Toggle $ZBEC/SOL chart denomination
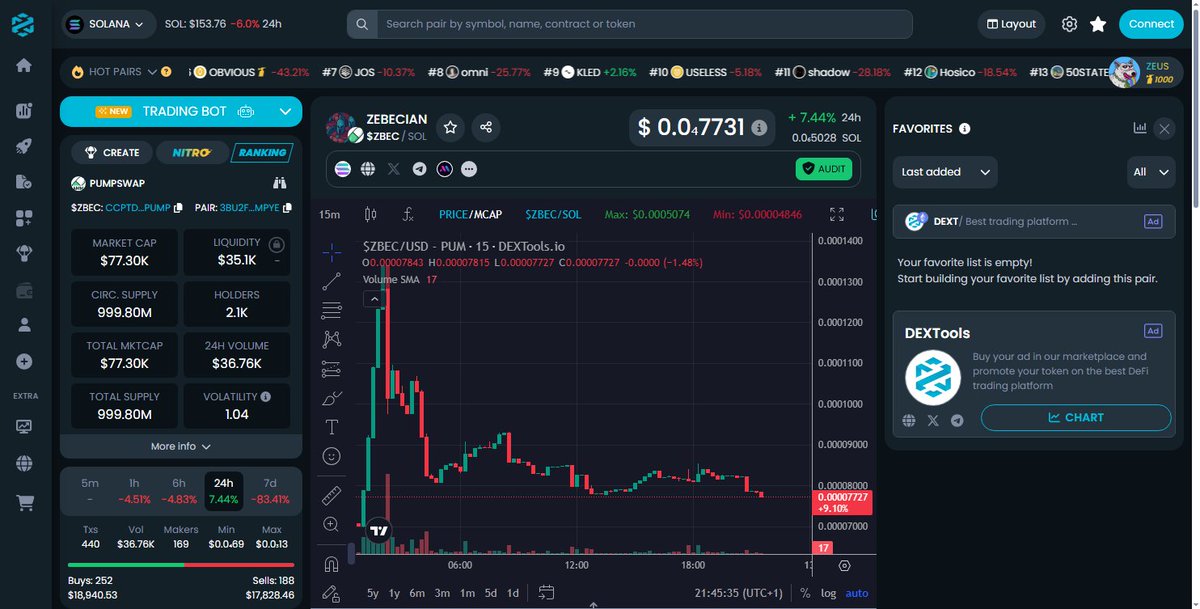This screenshot has height=609, width=1200. click(553, 214)
